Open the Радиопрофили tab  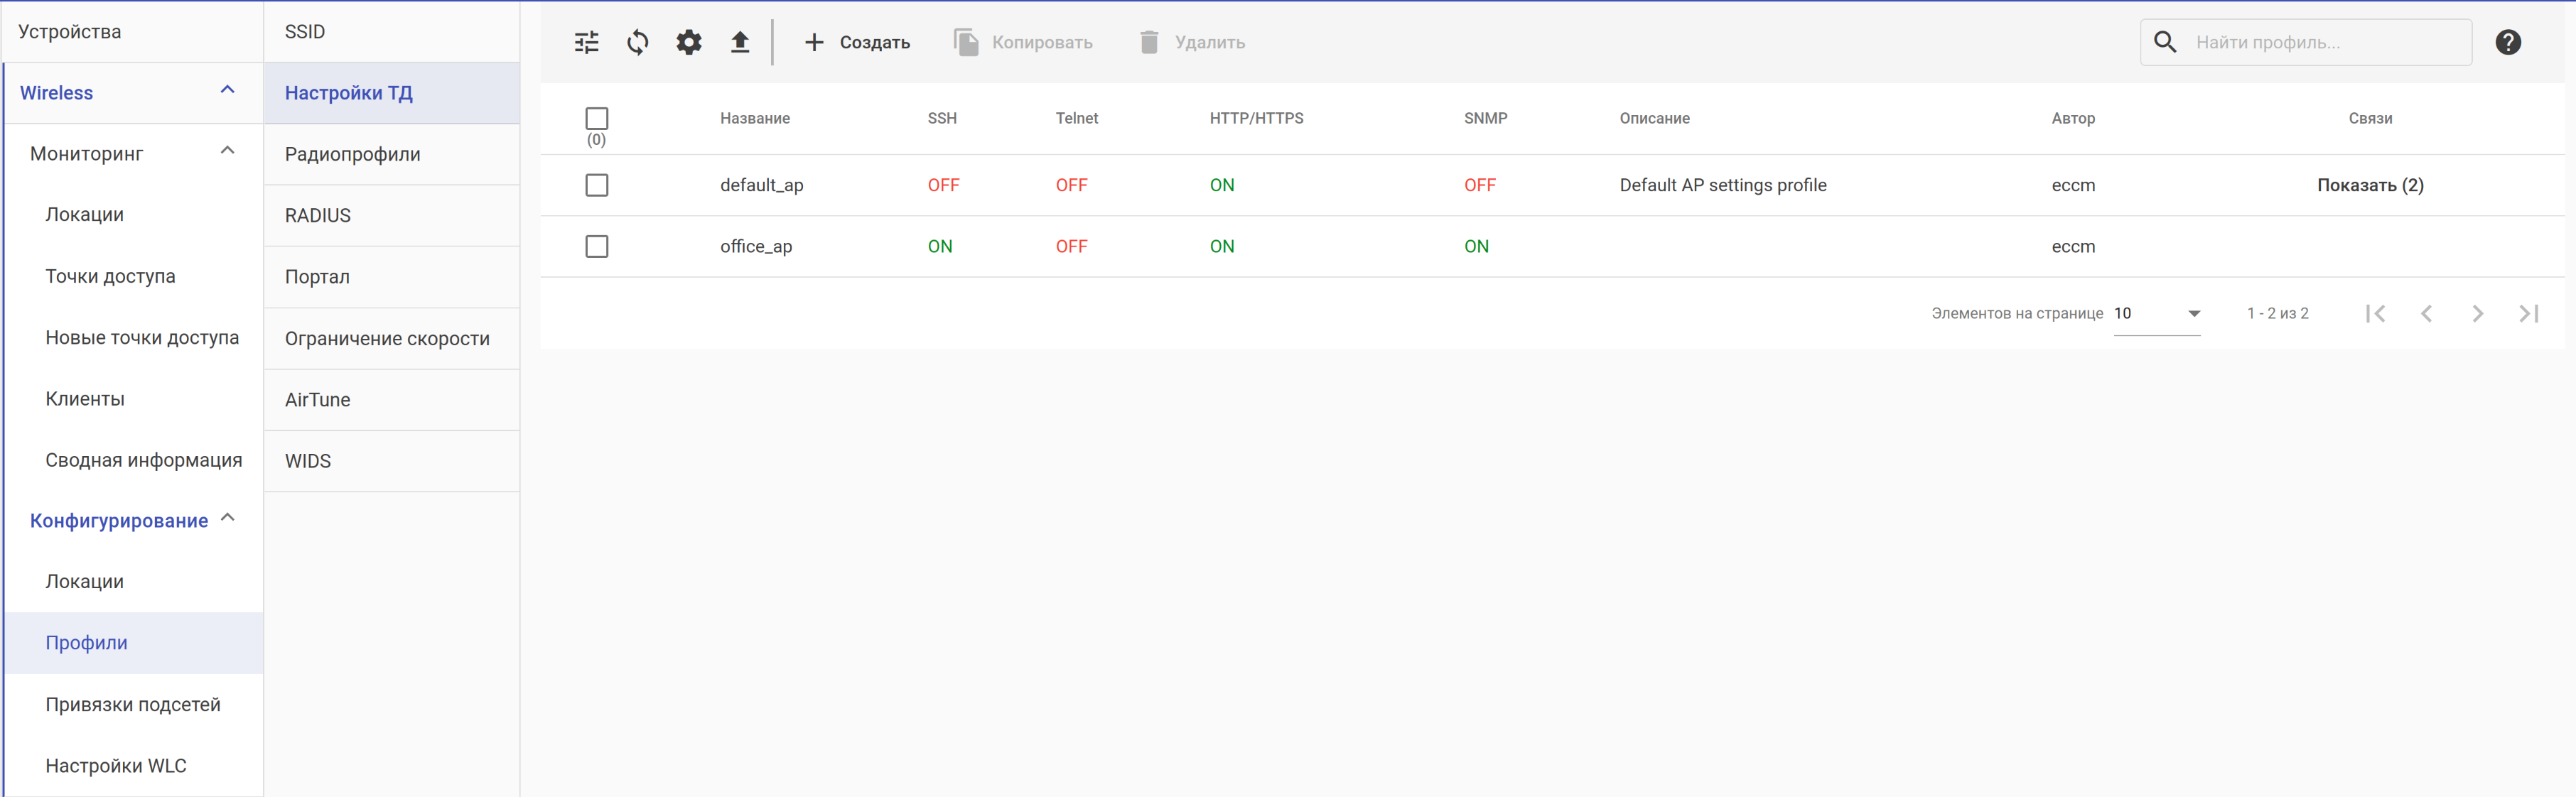[x=353, y=154]
